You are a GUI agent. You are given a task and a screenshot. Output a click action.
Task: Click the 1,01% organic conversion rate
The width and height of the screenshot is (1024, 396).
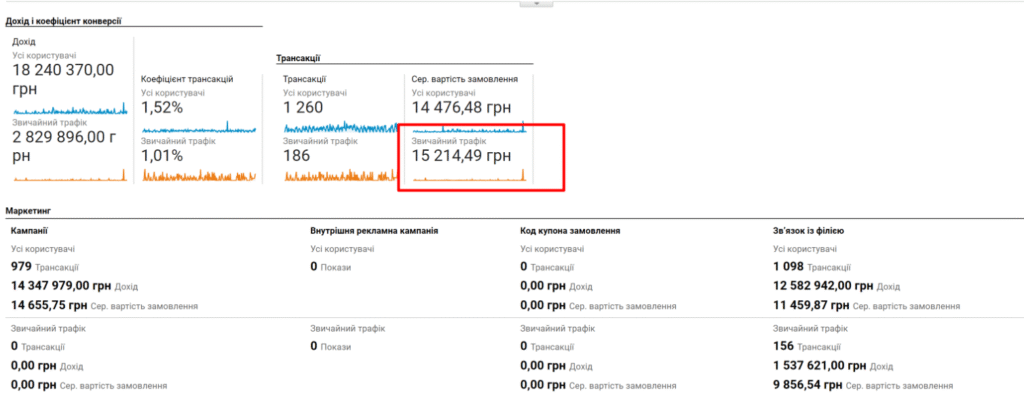coord(163,156)
